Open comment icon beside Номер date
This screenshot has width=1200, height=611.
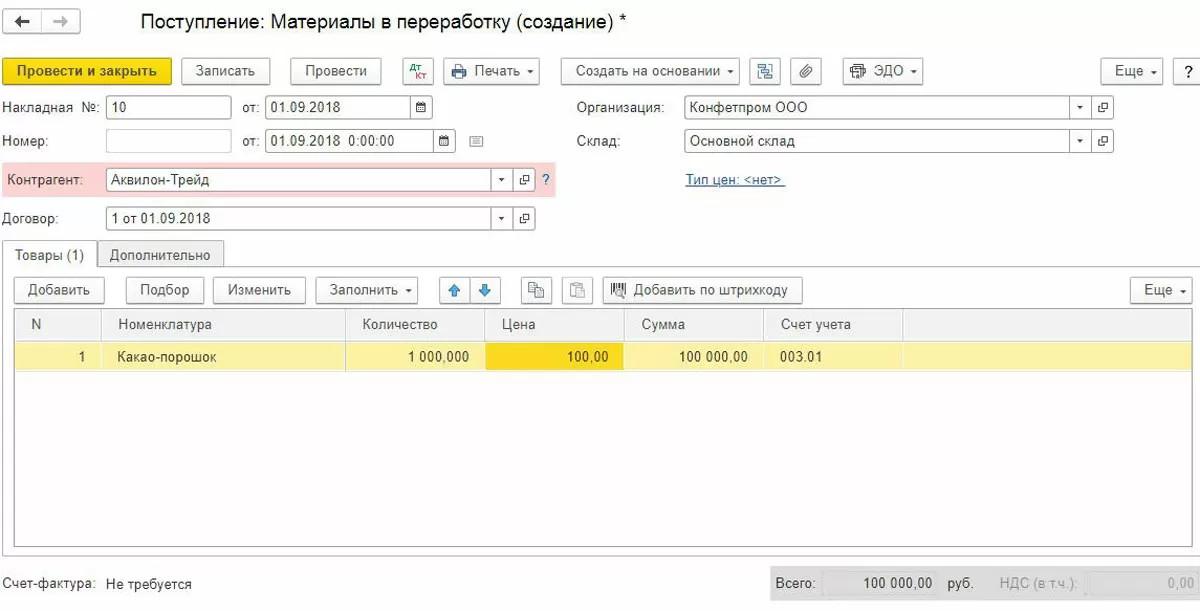[476, 141]
